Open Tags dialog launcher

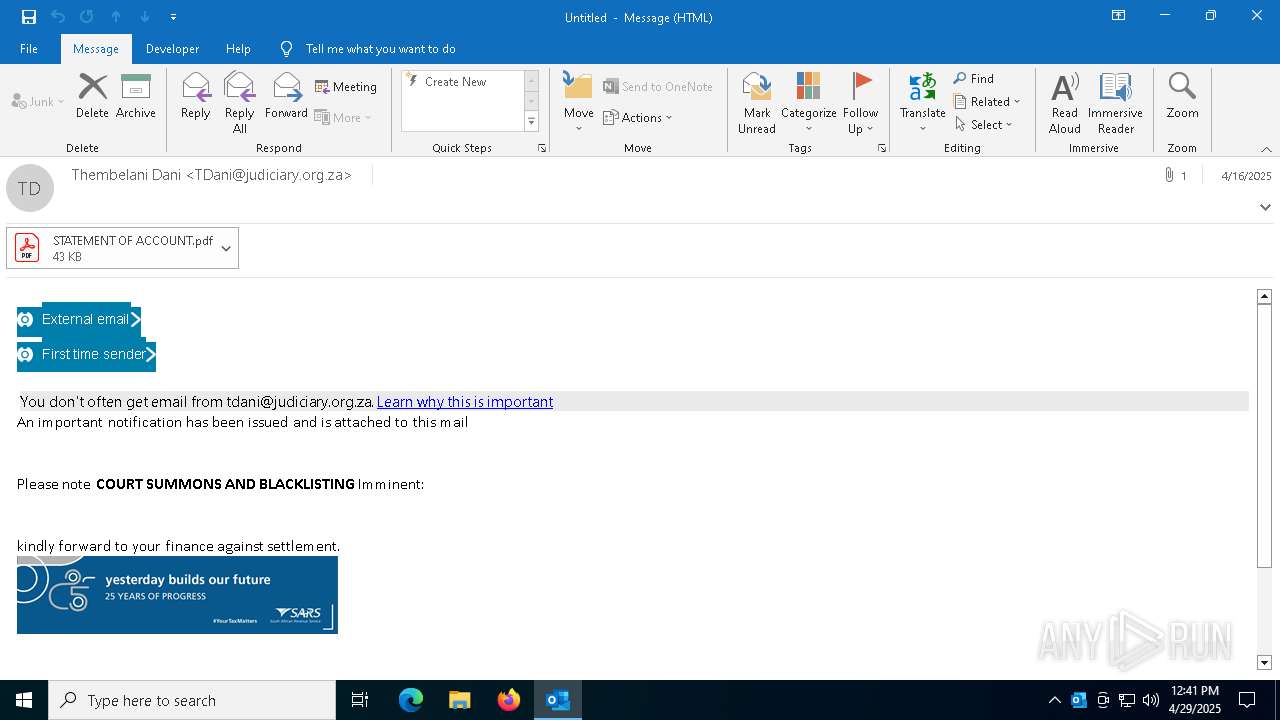(882, 148)
